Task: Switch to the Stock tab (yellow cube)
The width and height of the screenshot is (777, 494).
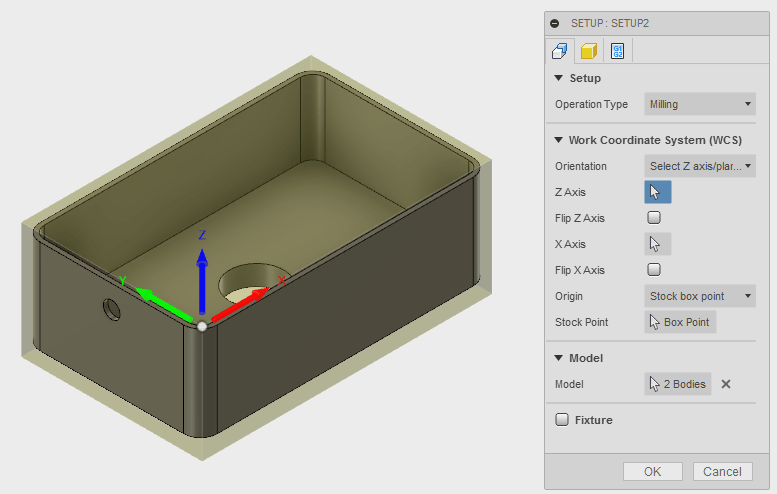Action: (x=589, y=51)
